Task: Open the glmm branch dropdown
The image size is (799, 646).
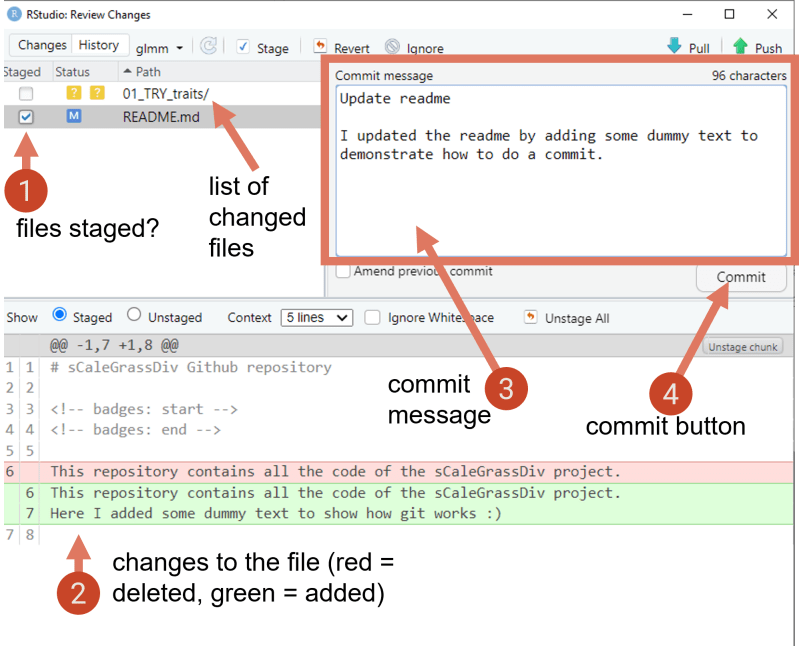Action: pos(159,48)
